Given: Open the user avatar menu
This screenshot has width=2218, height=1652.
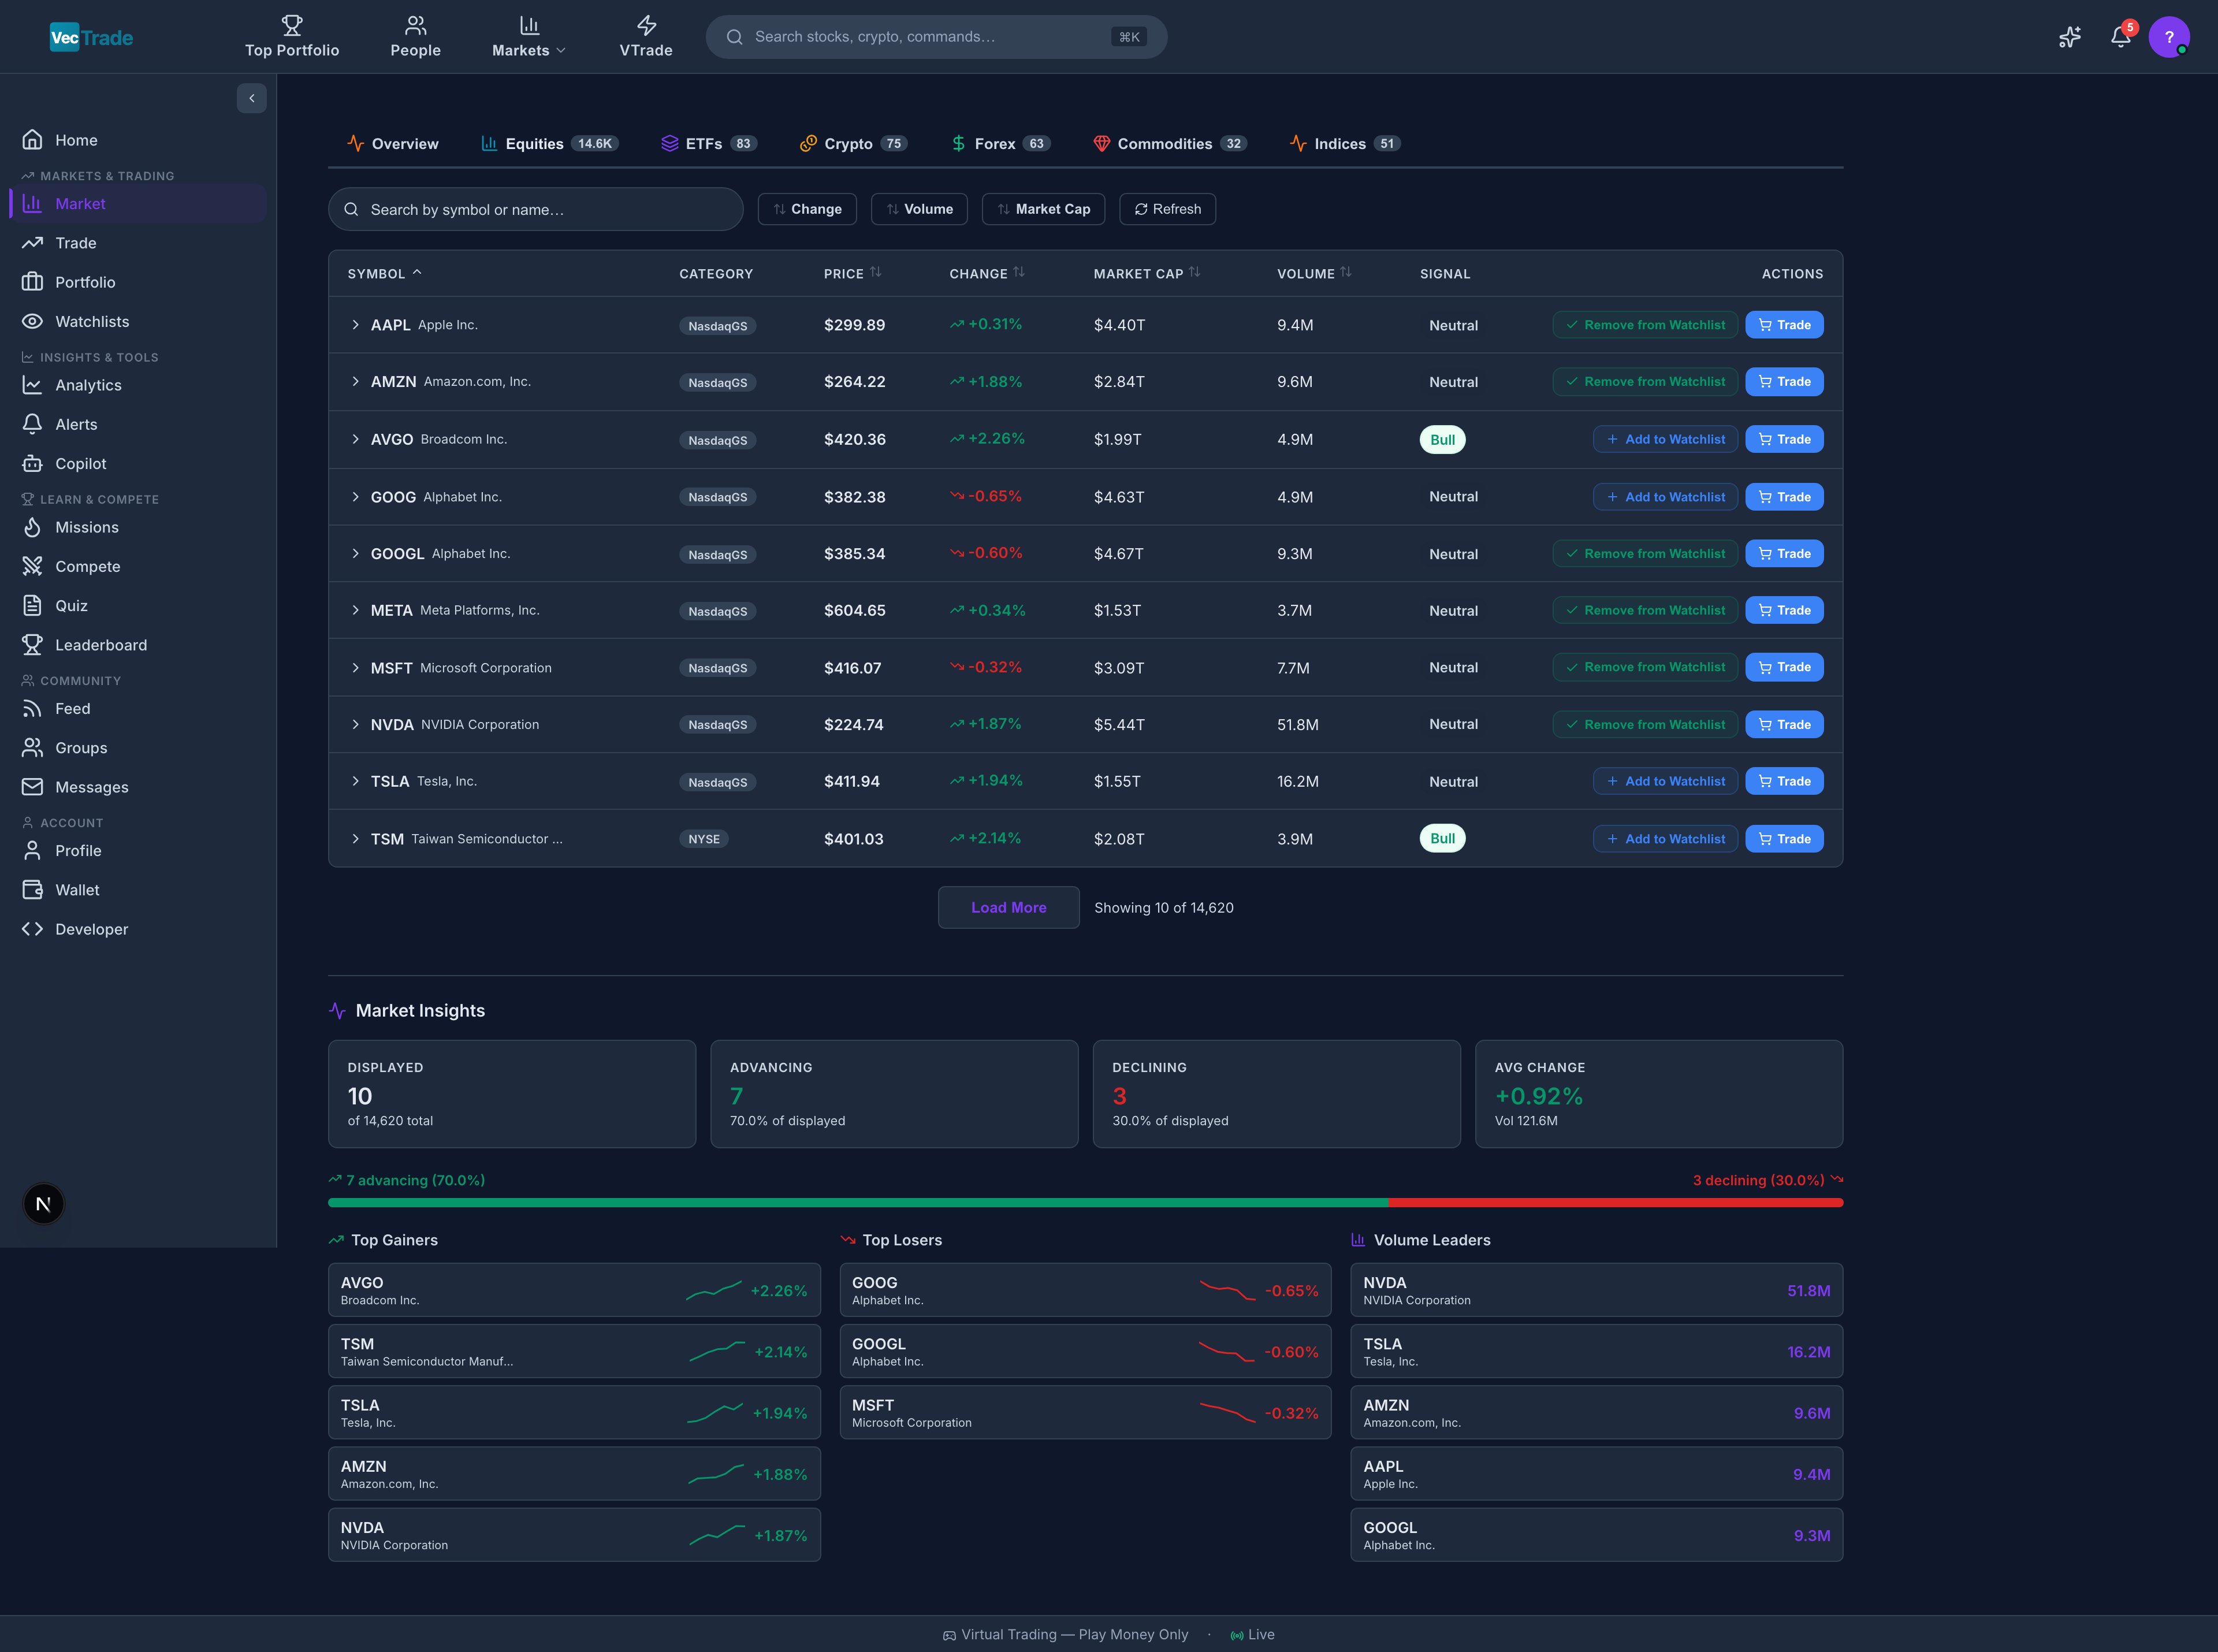Looking at the screenshot, I should pyautogui.click(x=2169, y=37).
